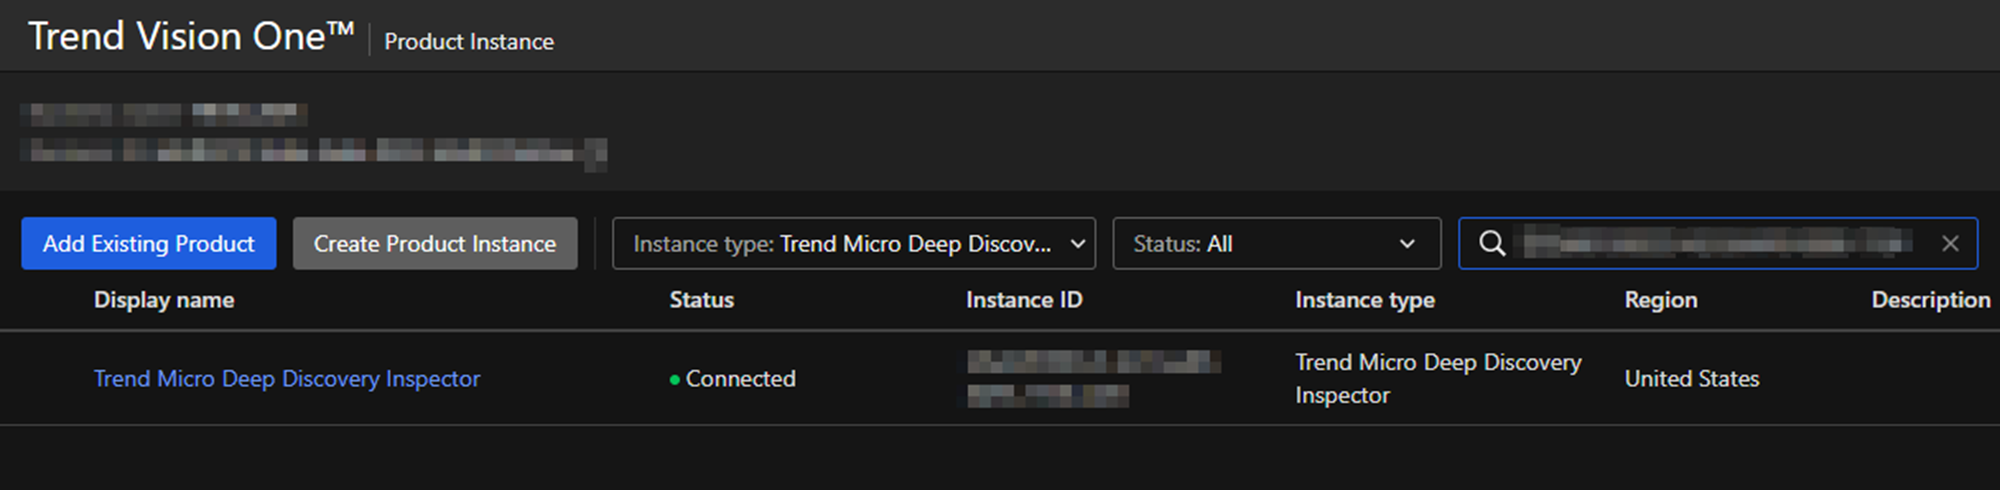The height and width of the screenshot is (490, 2000).
Task: Click the row's Instance type cell text
Action: (x=1437, y=378)
